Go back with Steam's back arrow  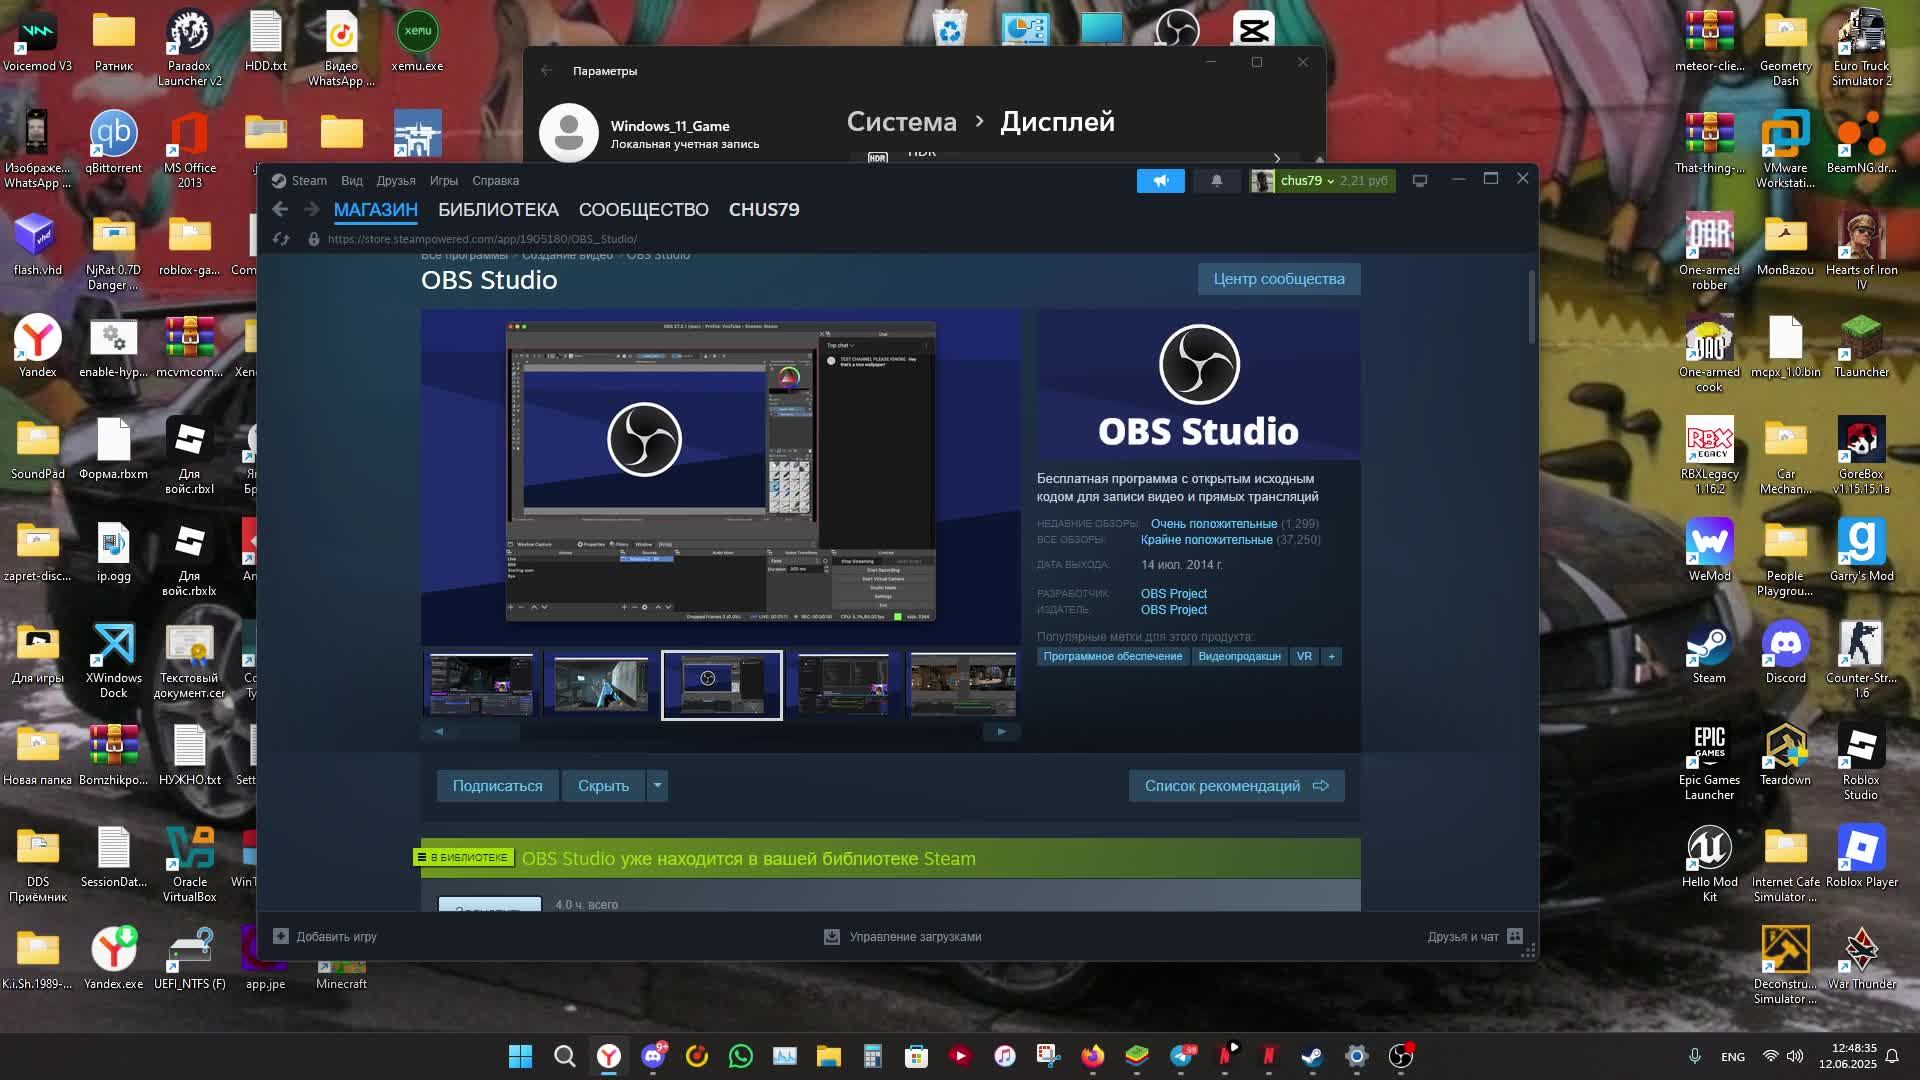280,209
